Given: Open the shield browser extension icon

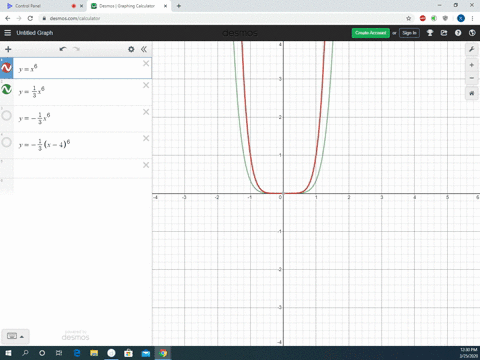Looking at the screenshot, I should click(445, 18).
